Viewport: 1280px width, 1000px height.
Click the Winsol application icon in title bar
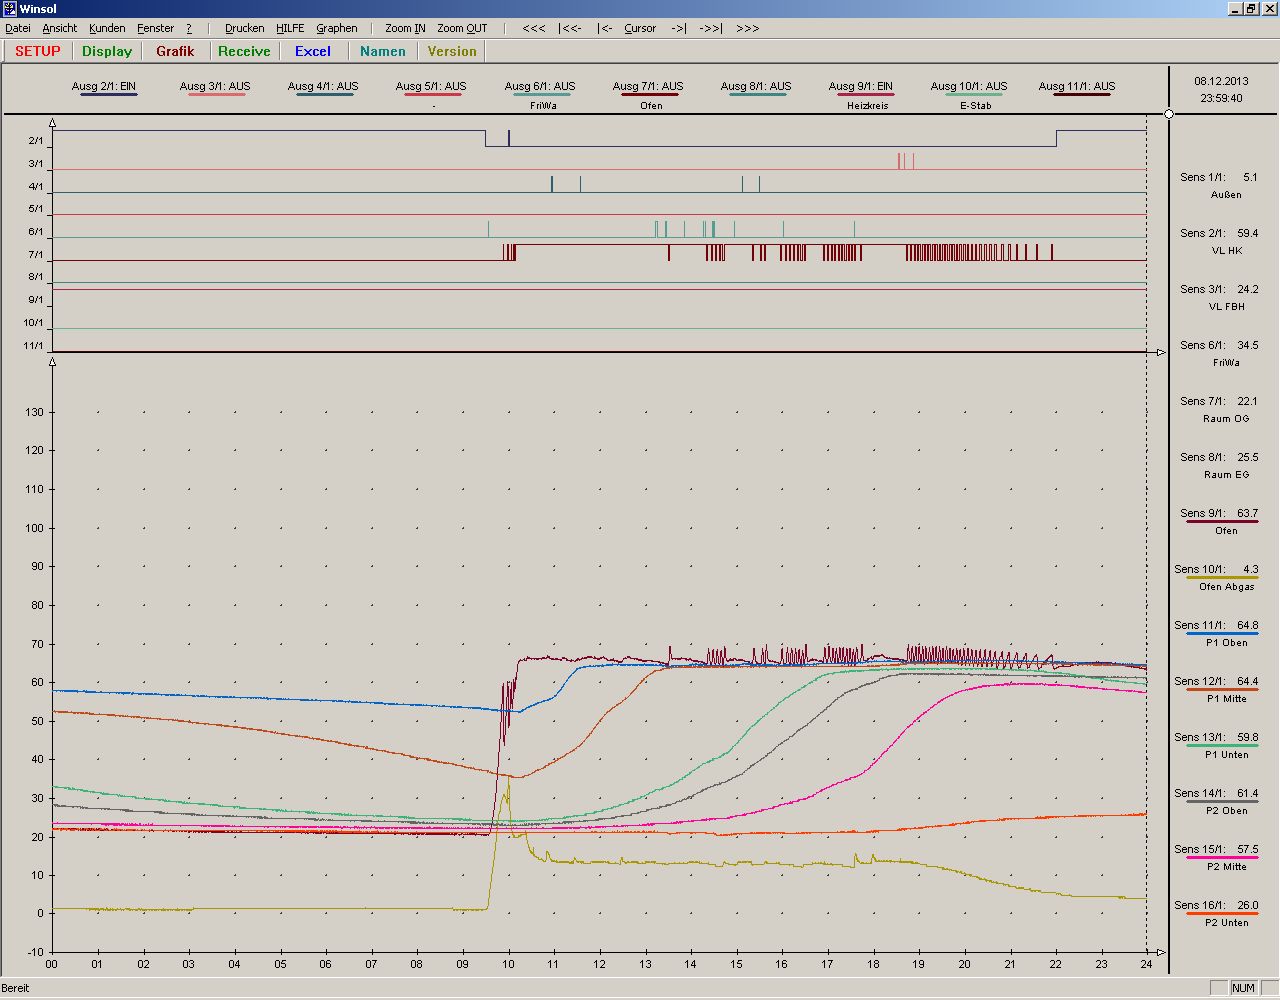click(9, 9)
